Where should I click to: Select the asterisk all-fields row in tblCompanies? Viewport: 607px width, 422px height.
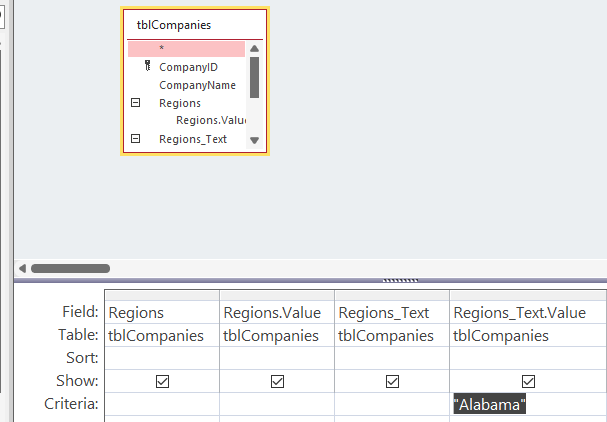[186, 49]
